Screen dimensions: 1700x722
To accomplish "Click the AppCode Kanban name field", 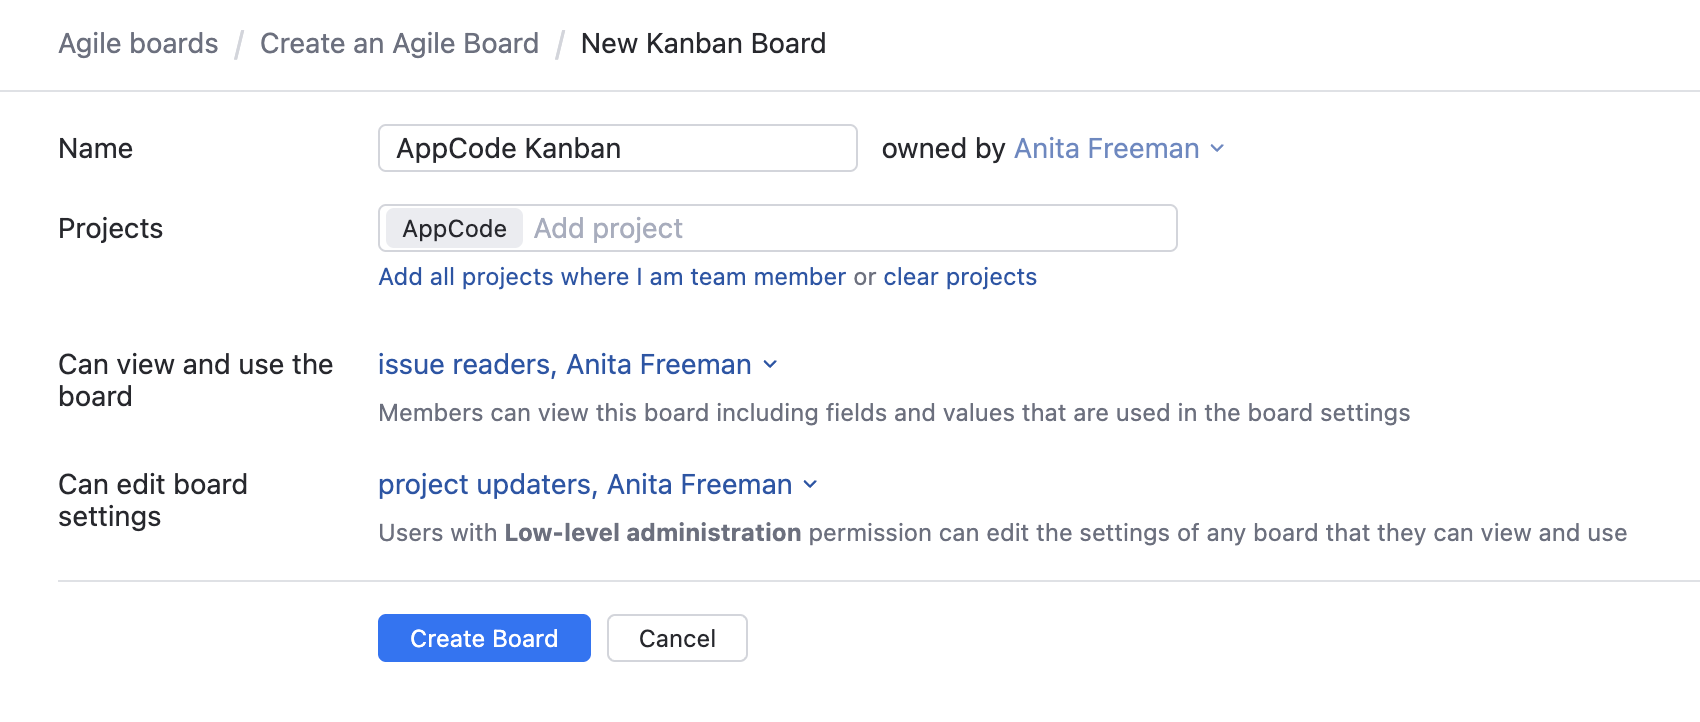I will click(x=617, y=149).
